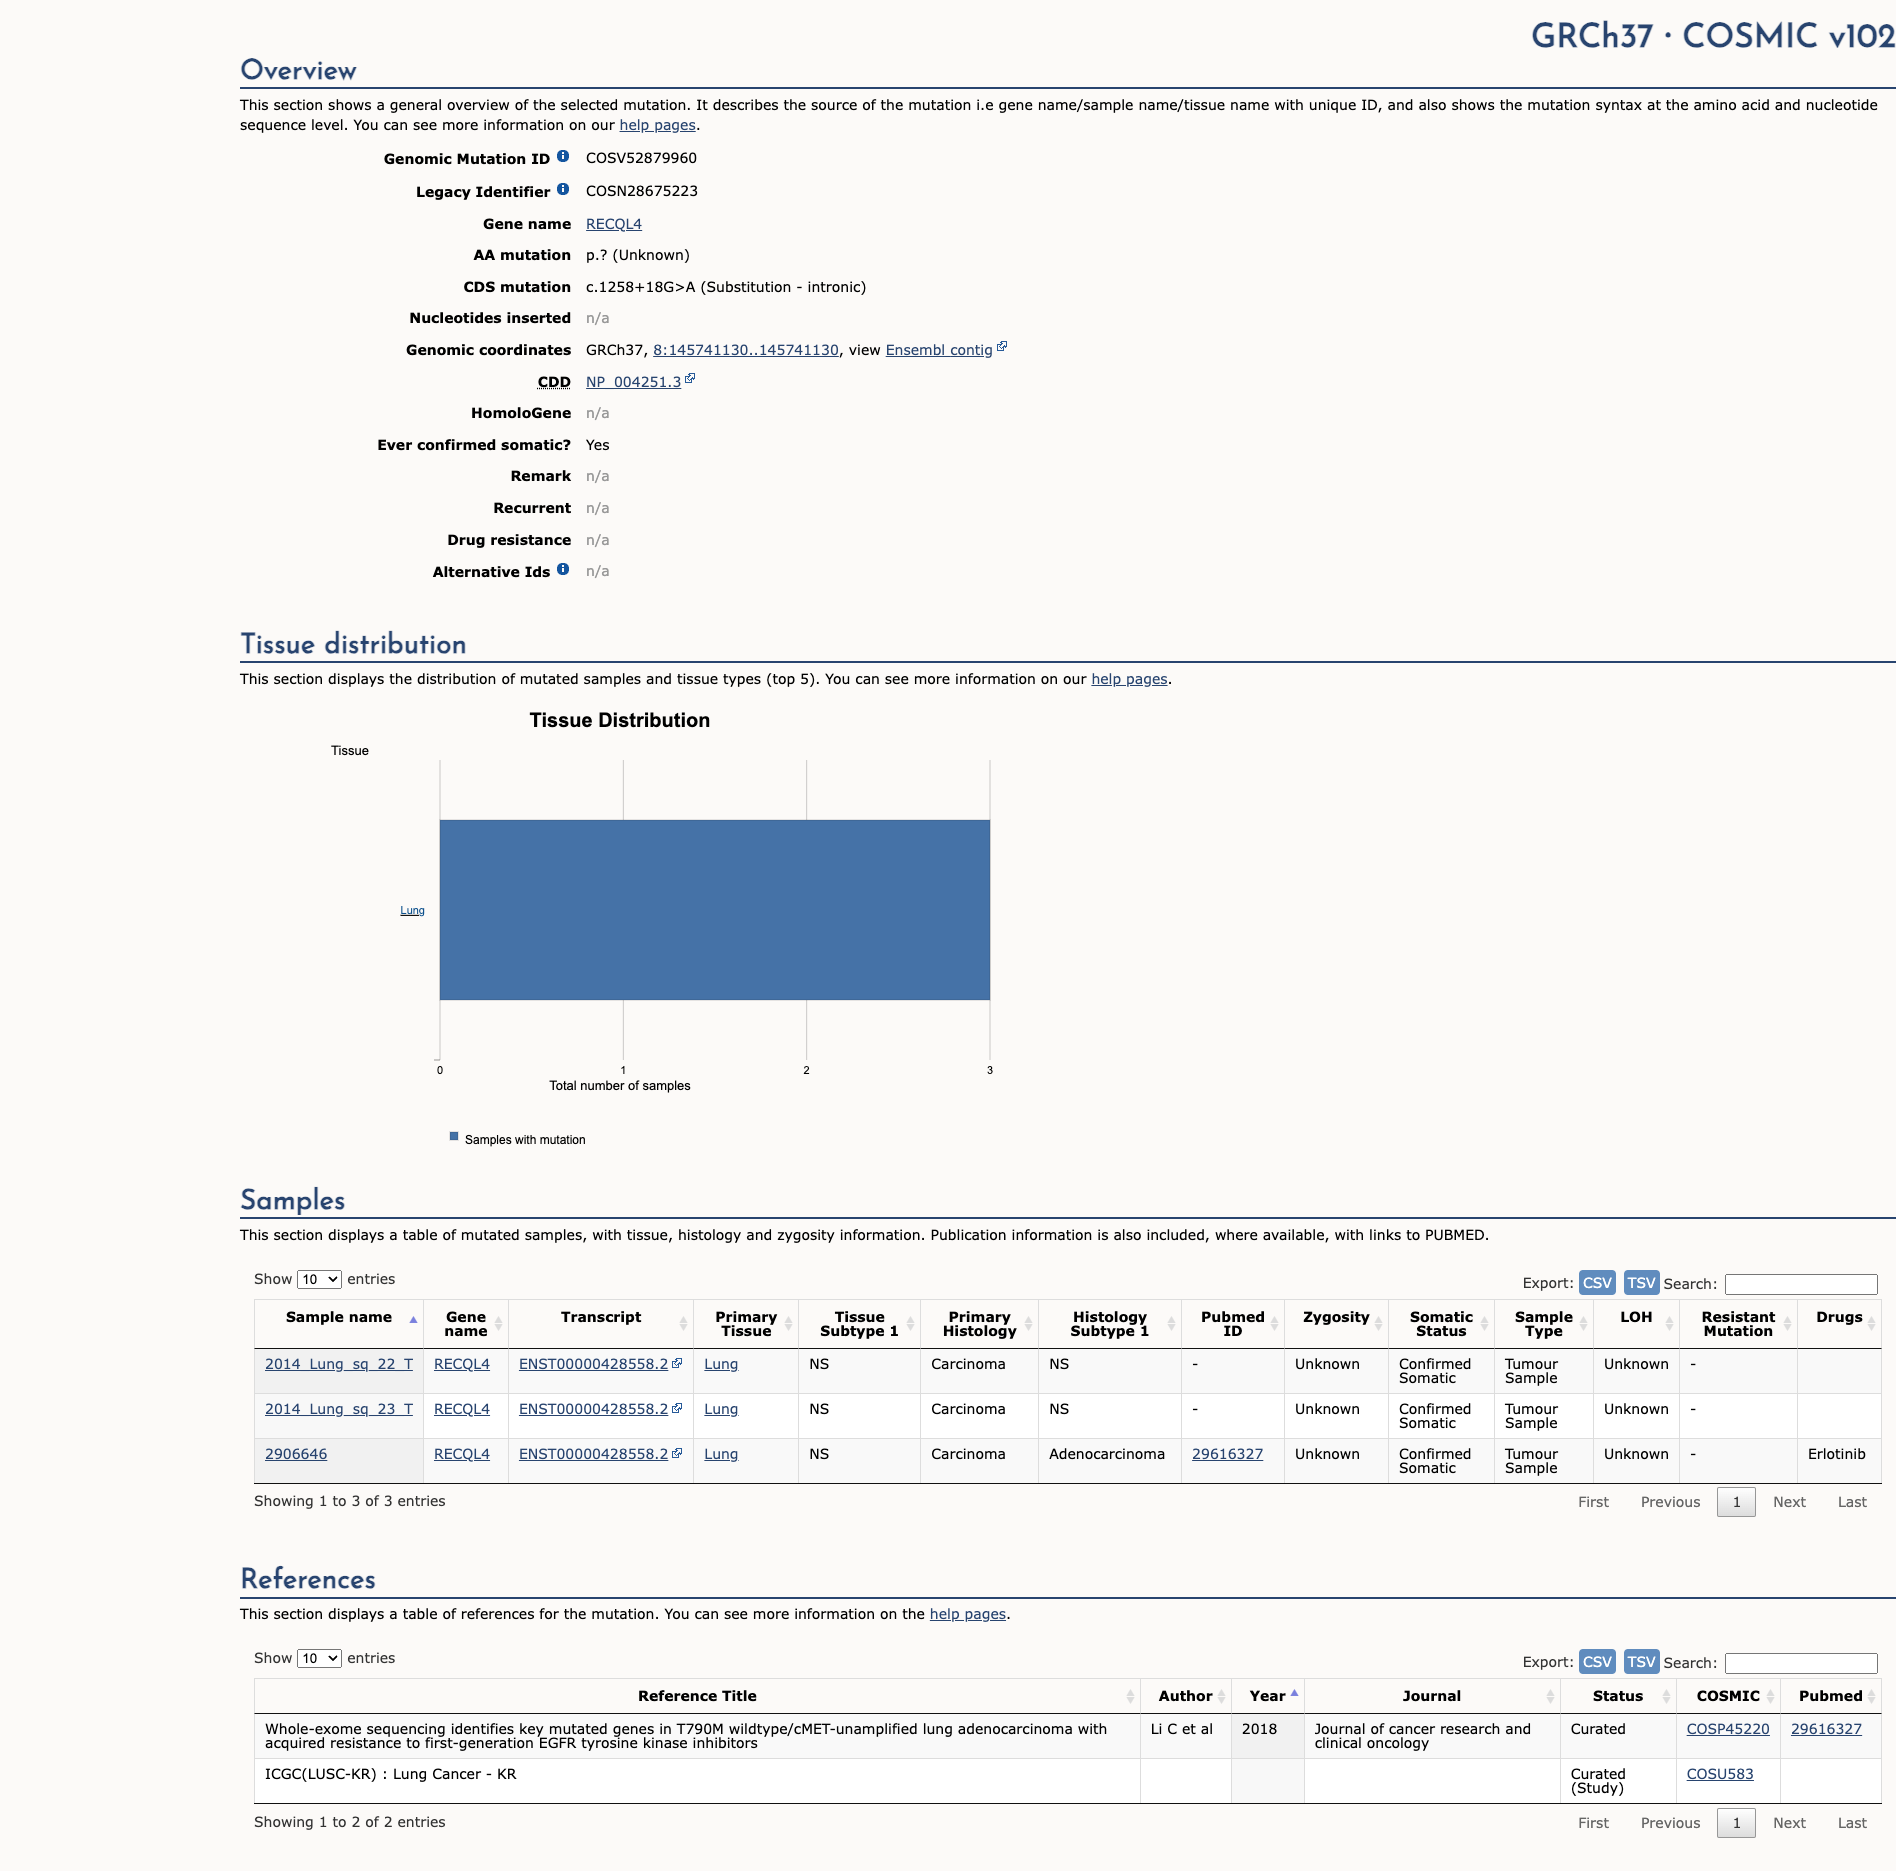The width and height of the screenshot is (1896, 1871).
Task: Sort Samples table by Histology Subtype 1
Action: click(1110, 1324)
